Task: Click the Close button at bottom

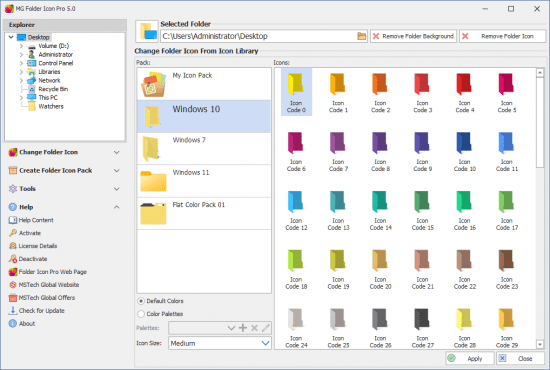Action: click(x=521, y=358)
